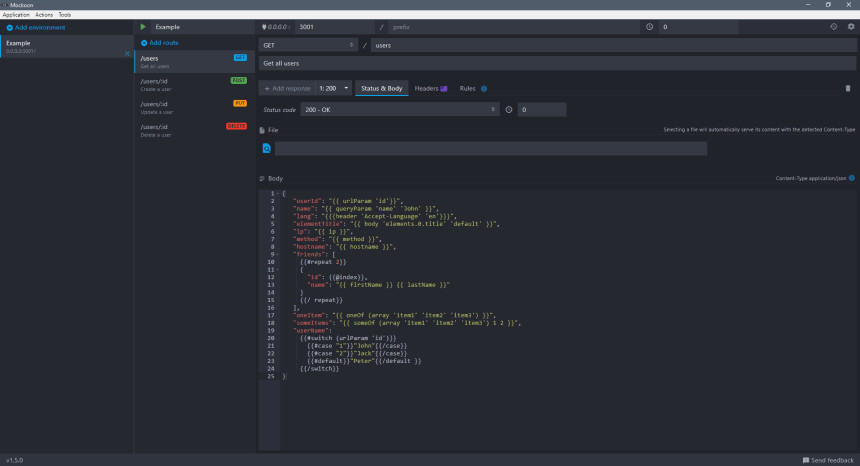Click the environment latency clock icon
860x466 pixels.
[649, 27]
